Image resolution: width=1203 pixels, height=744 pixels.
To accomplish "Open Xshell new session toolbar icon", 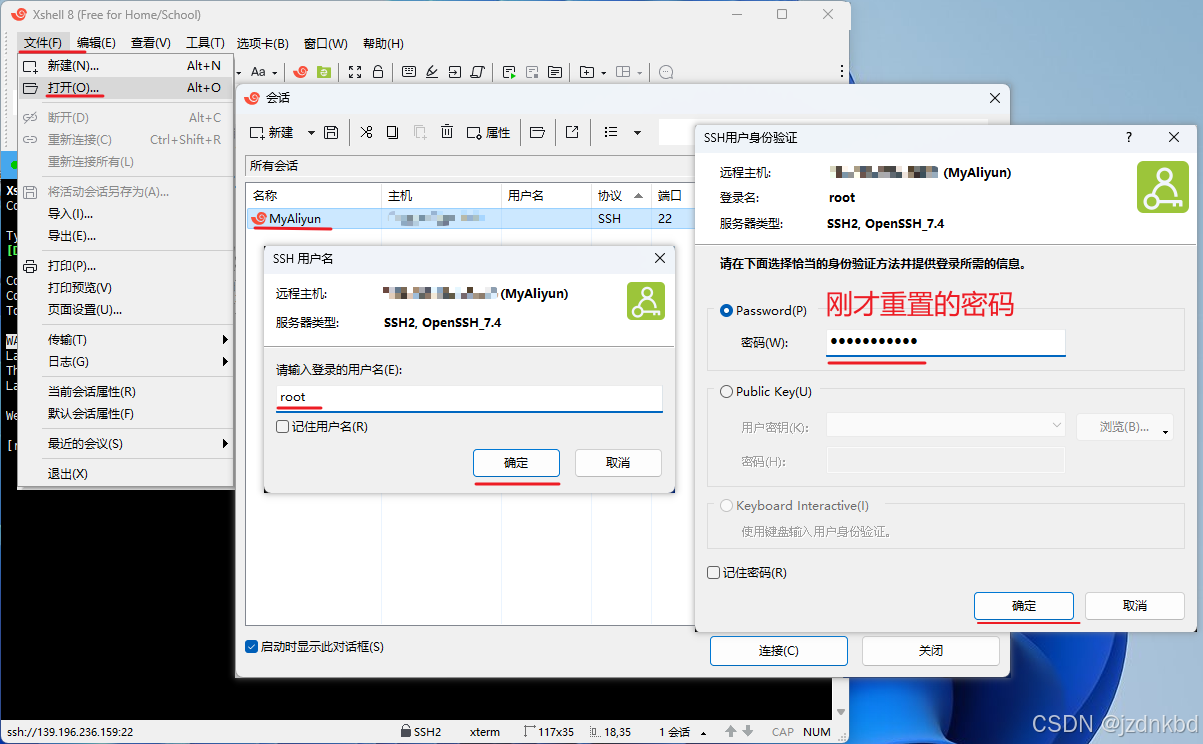I will 300,72.
